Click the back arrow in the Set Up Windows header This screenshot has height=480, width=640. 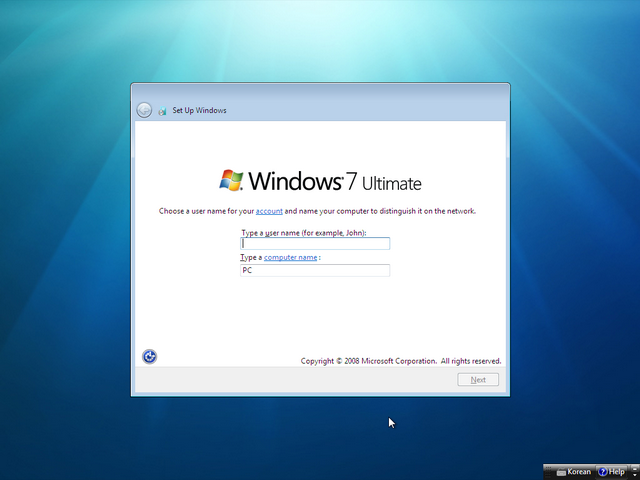[x=144, y=110]
